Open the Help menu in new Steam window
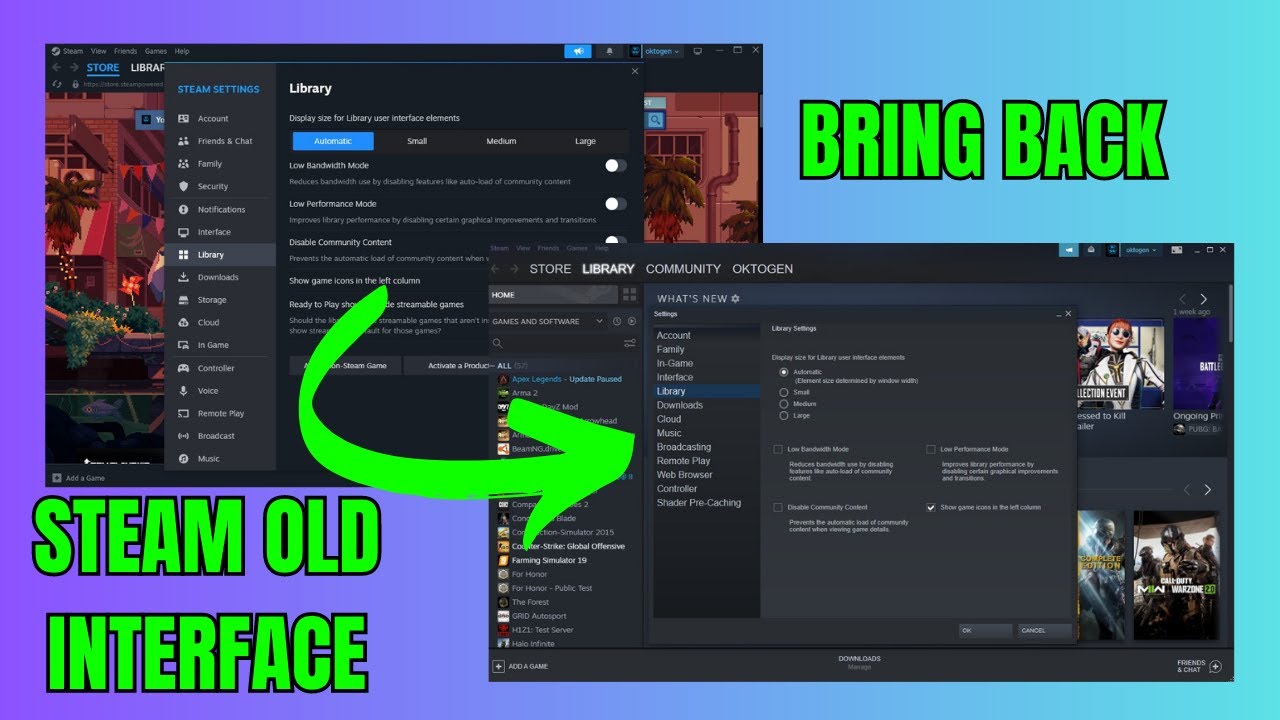The image size is (1280, 720). pyautogui.click(x=181, y=51)
